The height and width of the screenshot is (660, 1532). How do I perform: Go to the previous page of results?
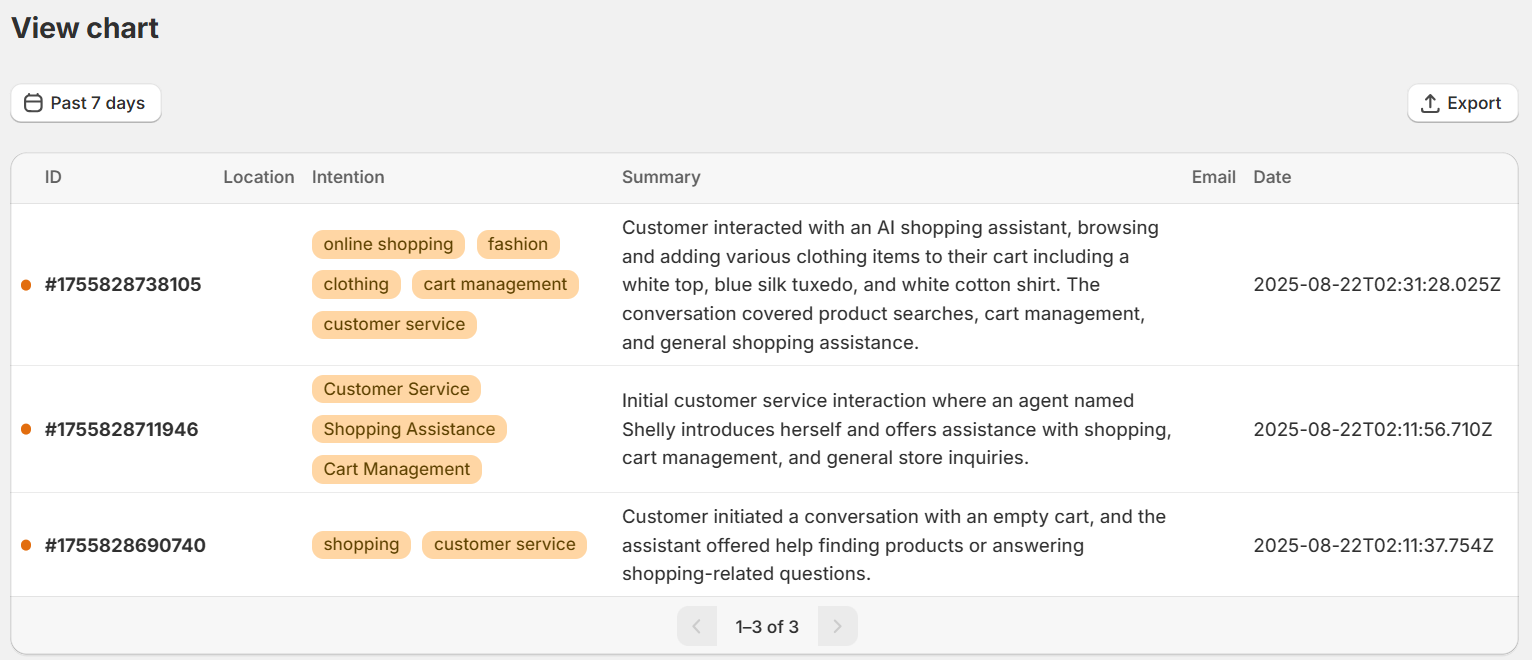tap(697, 627)
